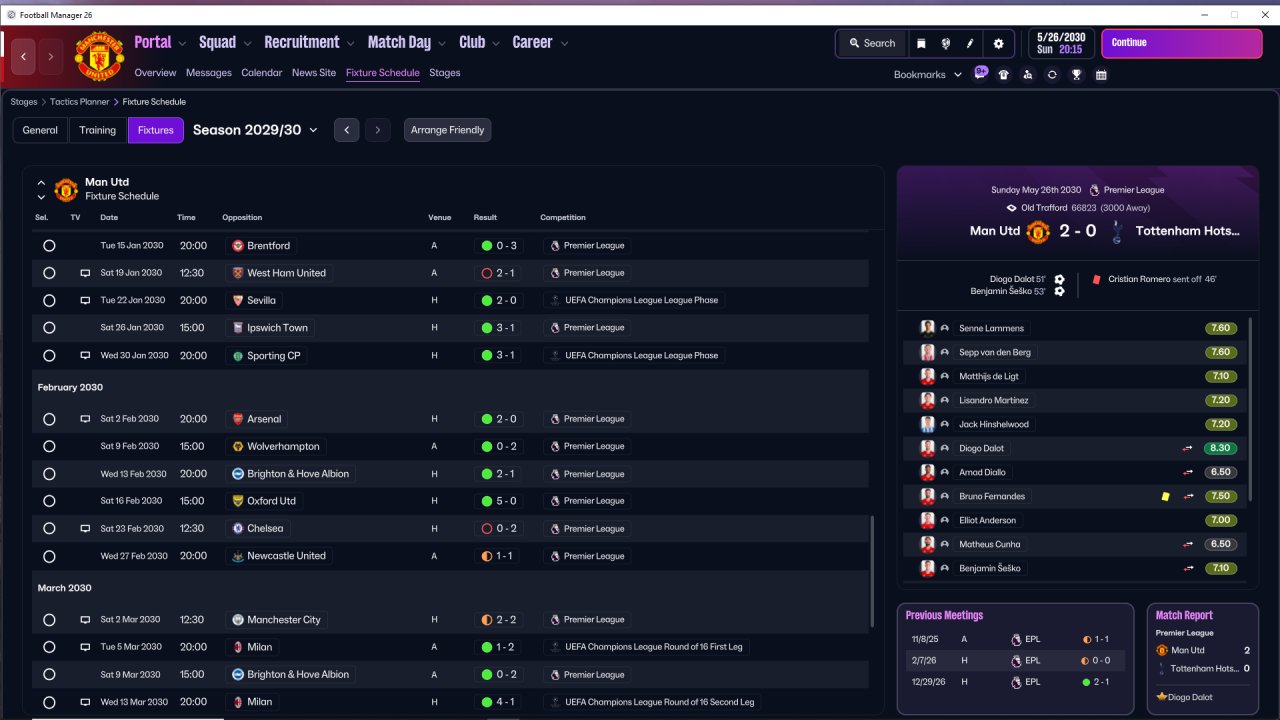
Task: Go to the previous season arrow button
Action: pyautogui.click(x=346, y=130)
